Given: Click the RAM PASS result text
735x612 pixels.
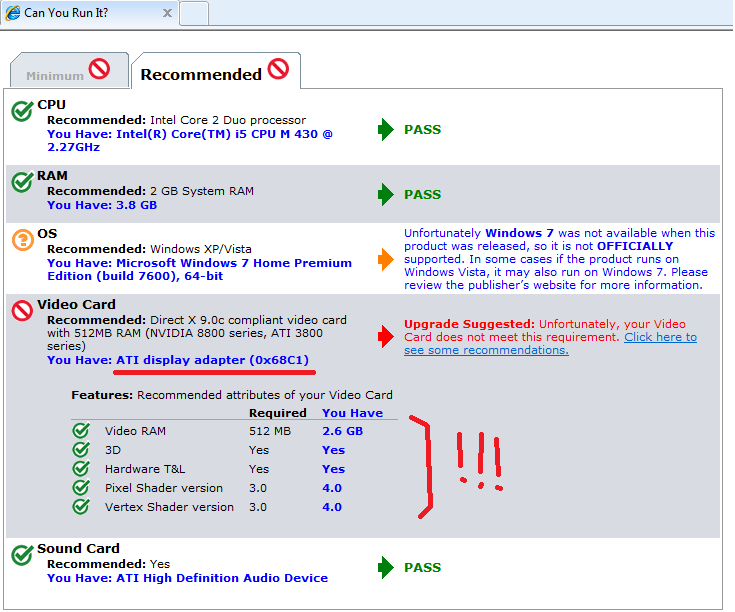Looking at the screenshot, I should coord(422,194).
